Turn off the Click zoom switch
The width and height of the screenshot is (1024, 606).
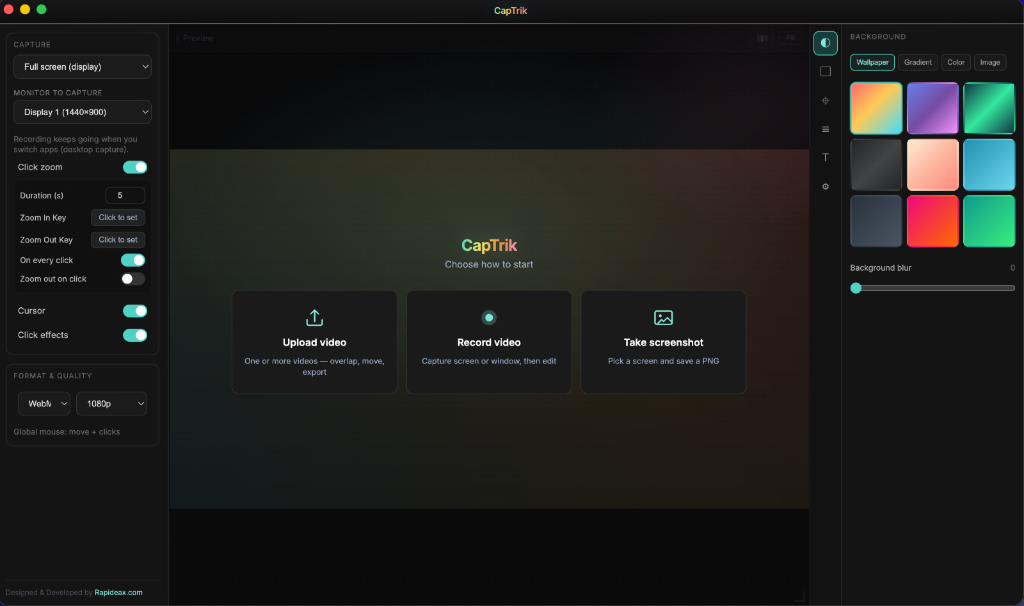[135, 167]
